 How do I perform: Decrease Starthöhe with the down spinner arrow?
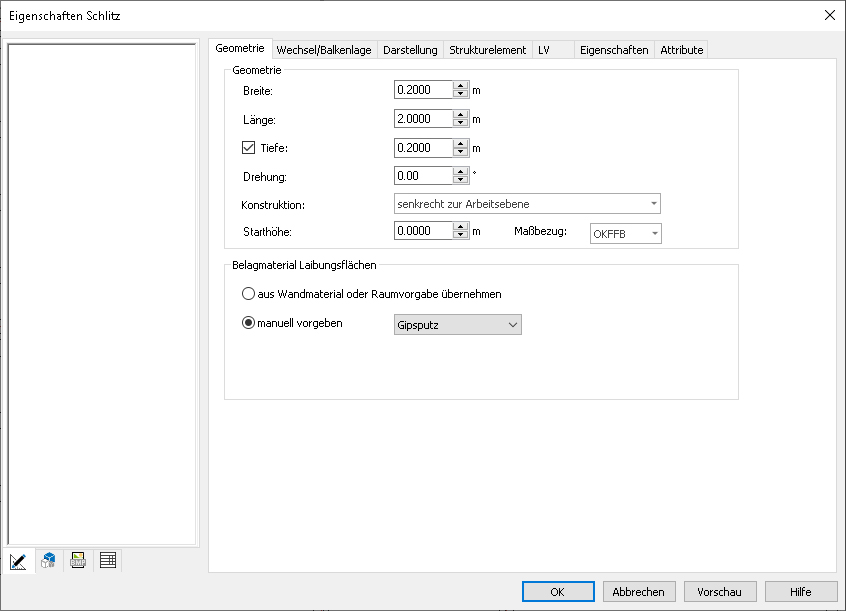[460, 237]
